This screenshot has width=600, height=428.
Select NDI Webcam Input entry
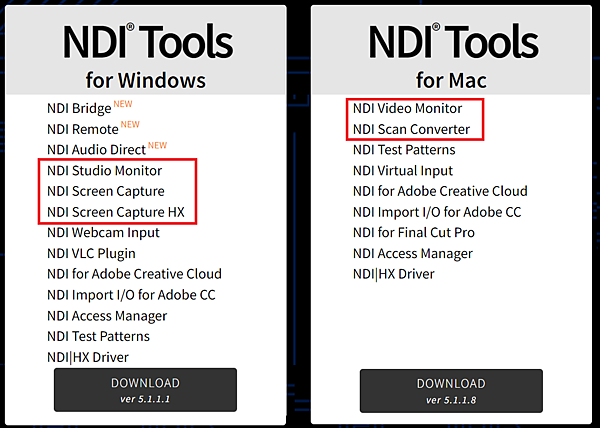point(103,233)
